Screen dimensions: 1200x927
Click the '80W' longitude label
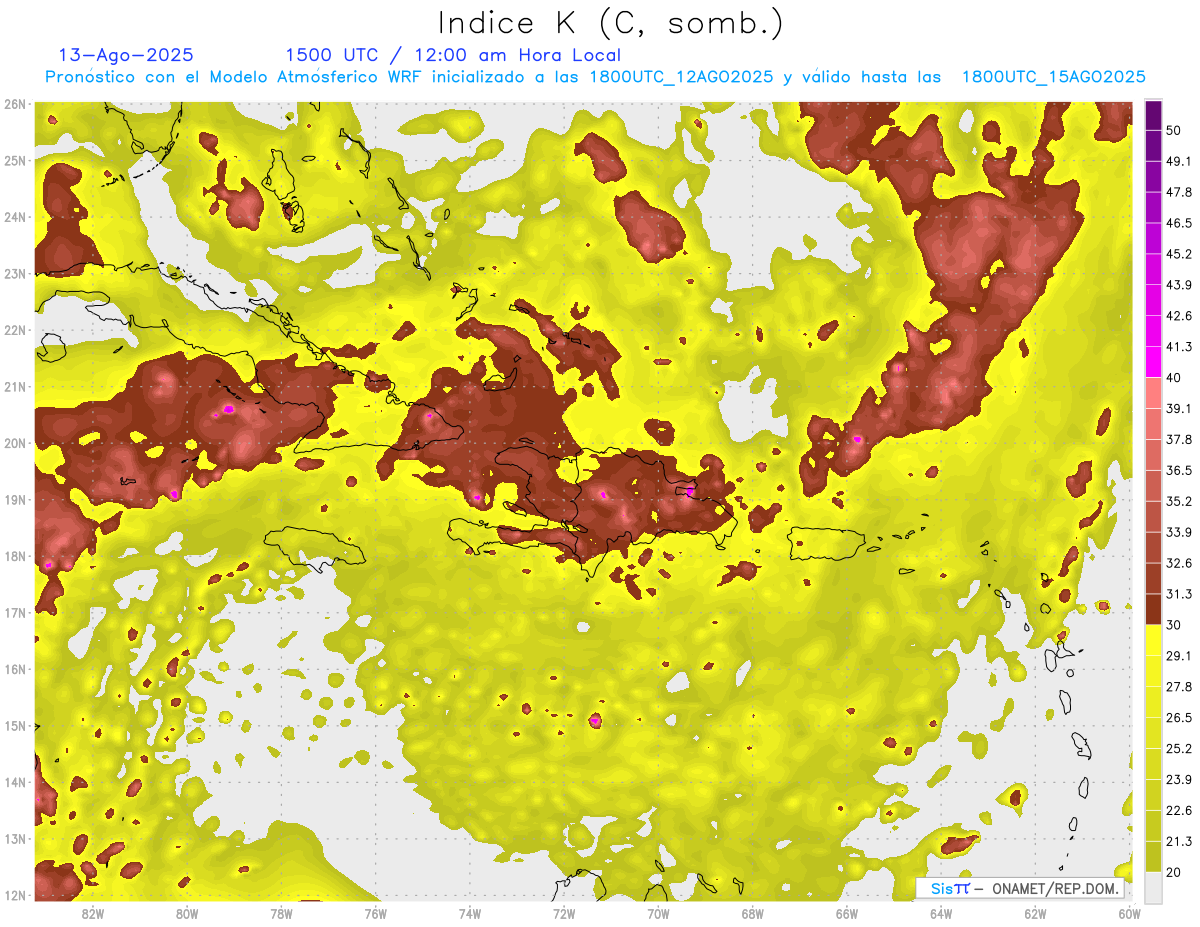pos(187,914)
